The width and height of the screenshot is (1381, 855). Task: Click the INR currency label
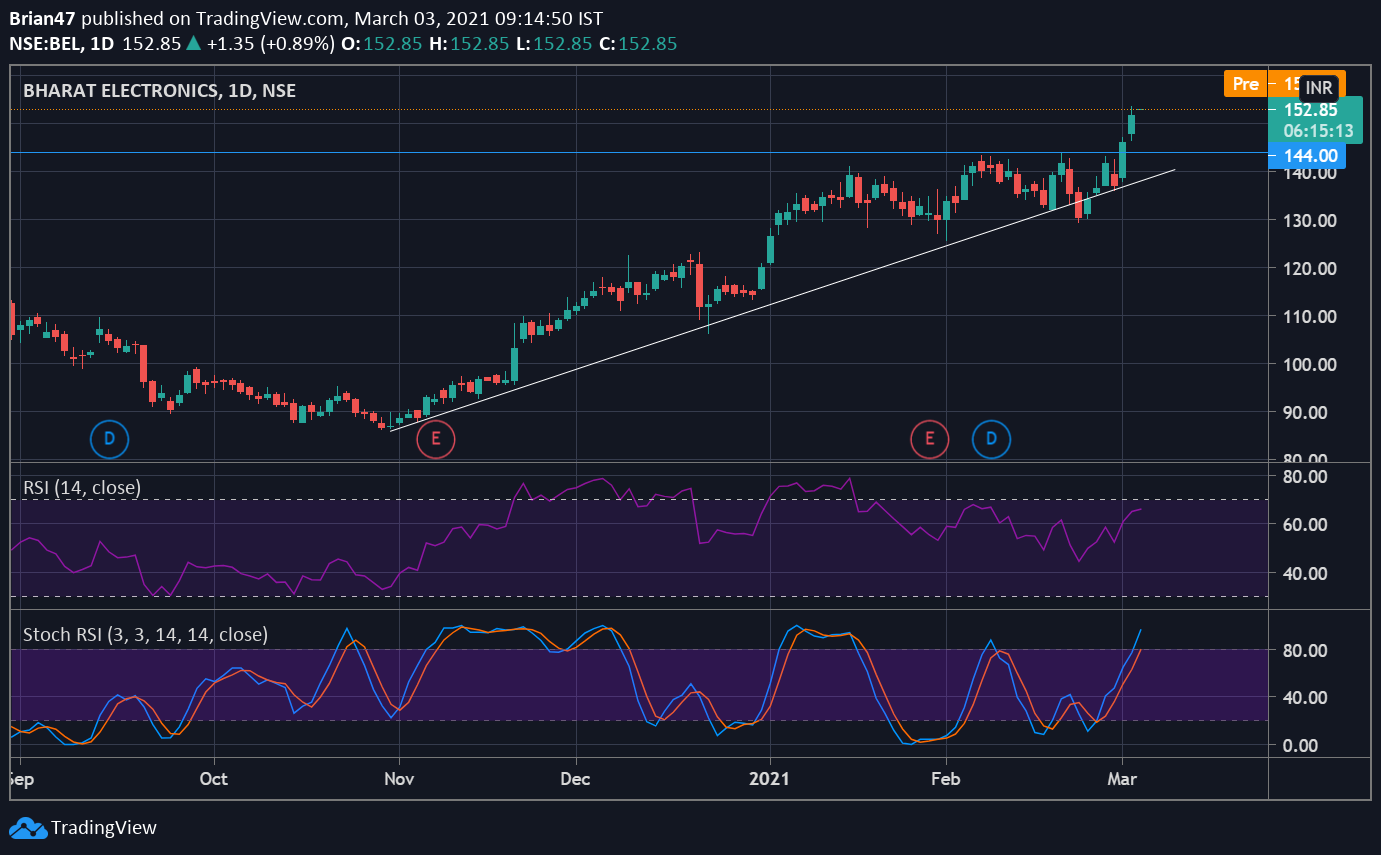click(1319, 88)
